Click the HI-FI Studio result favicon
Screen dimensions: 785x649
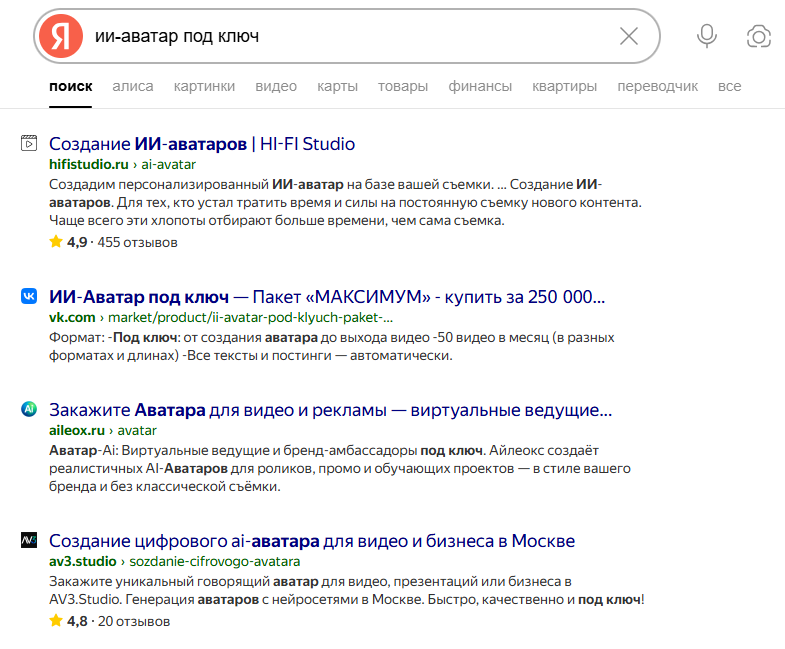click(x=29, y=144)
